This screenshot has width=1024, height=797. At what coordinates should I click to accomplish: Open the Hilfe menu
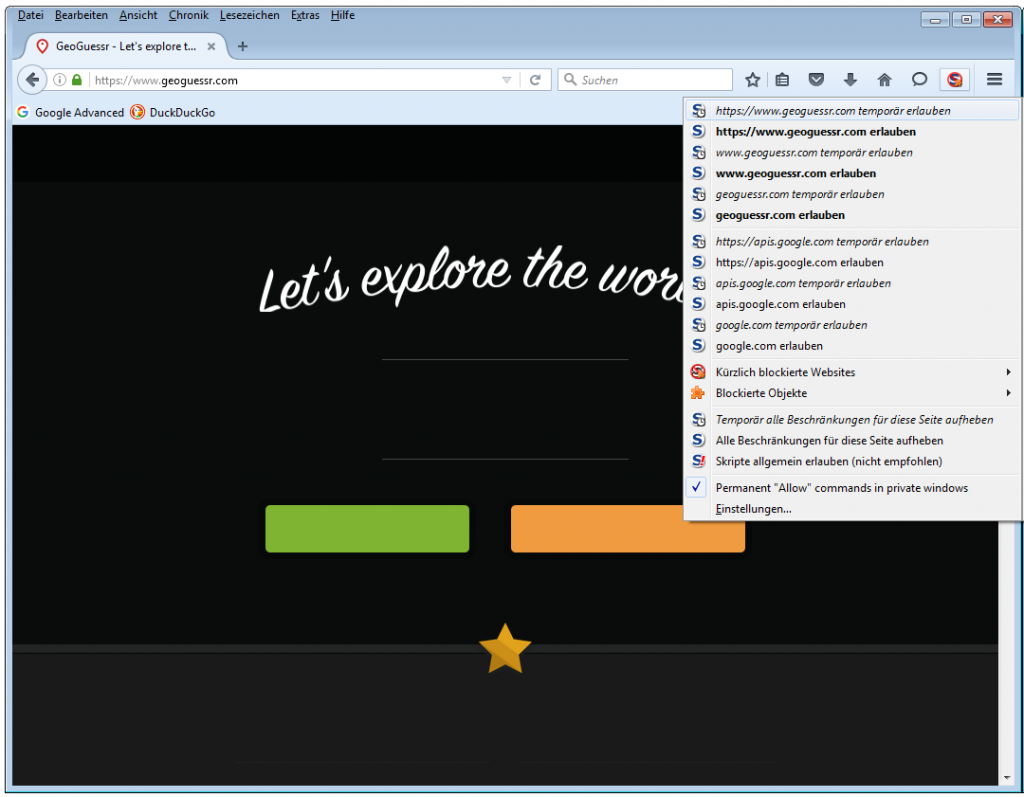(x=343, y=15)
